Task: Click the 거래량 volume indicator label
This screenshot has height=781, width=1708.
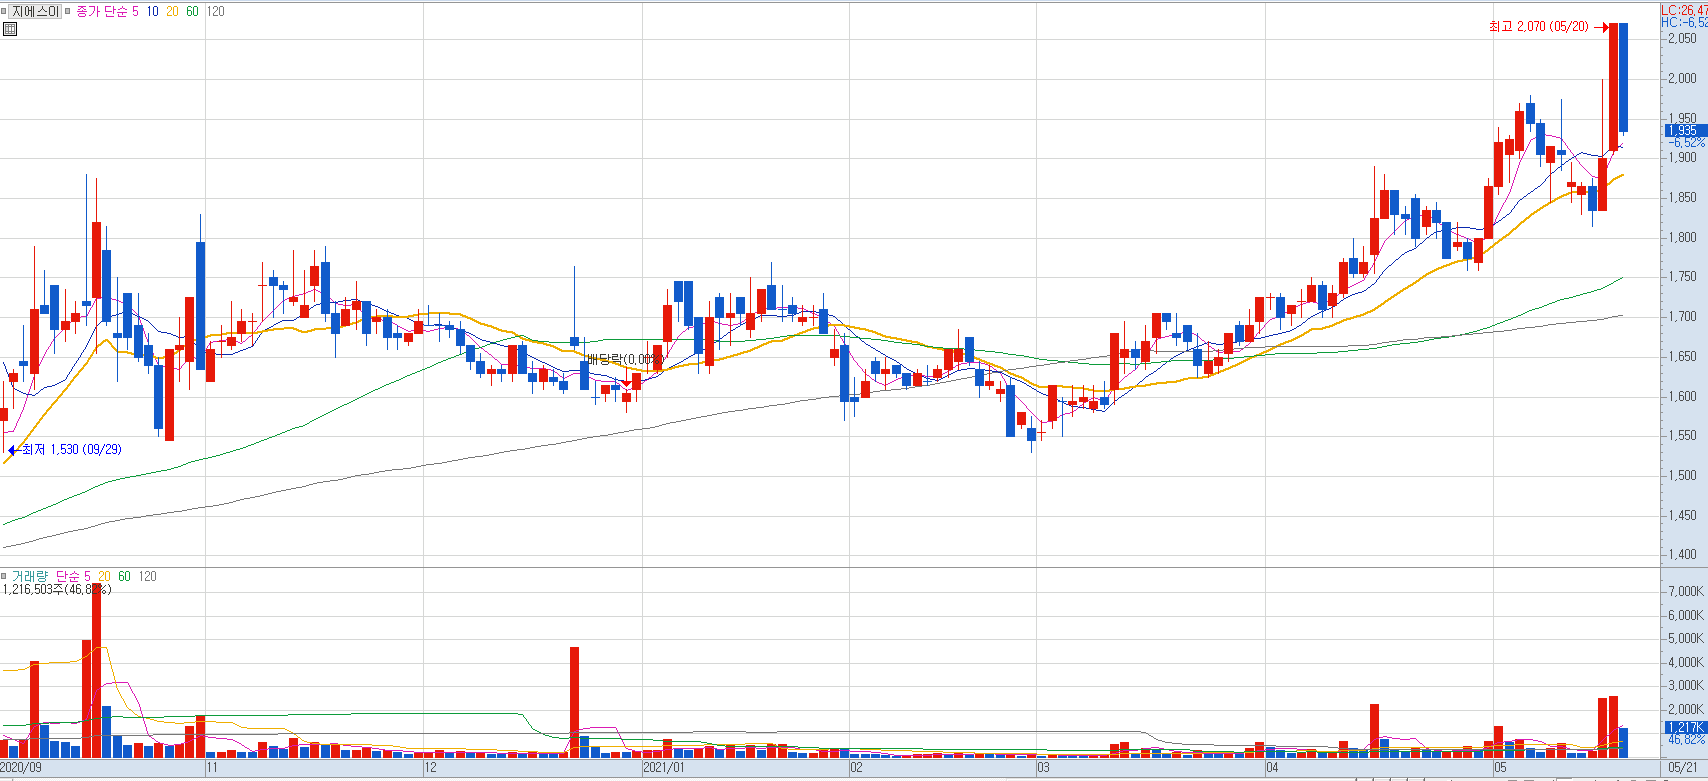Action: pos(30,576)
